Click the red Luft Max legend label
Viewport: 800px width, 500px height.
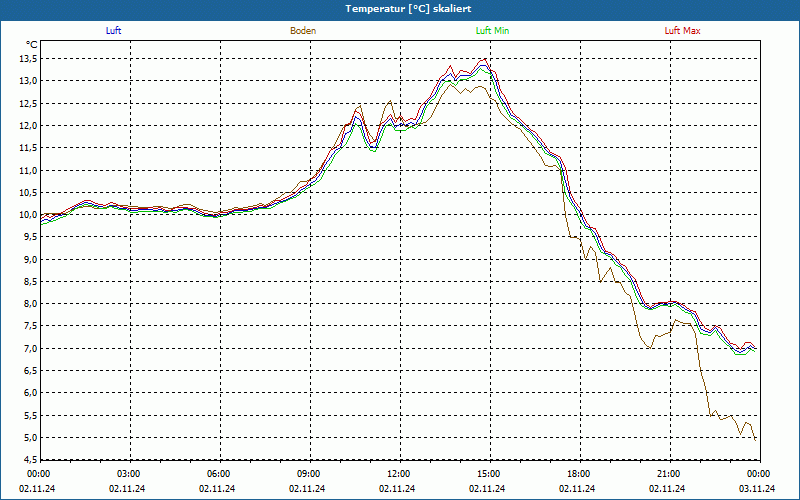682,31
